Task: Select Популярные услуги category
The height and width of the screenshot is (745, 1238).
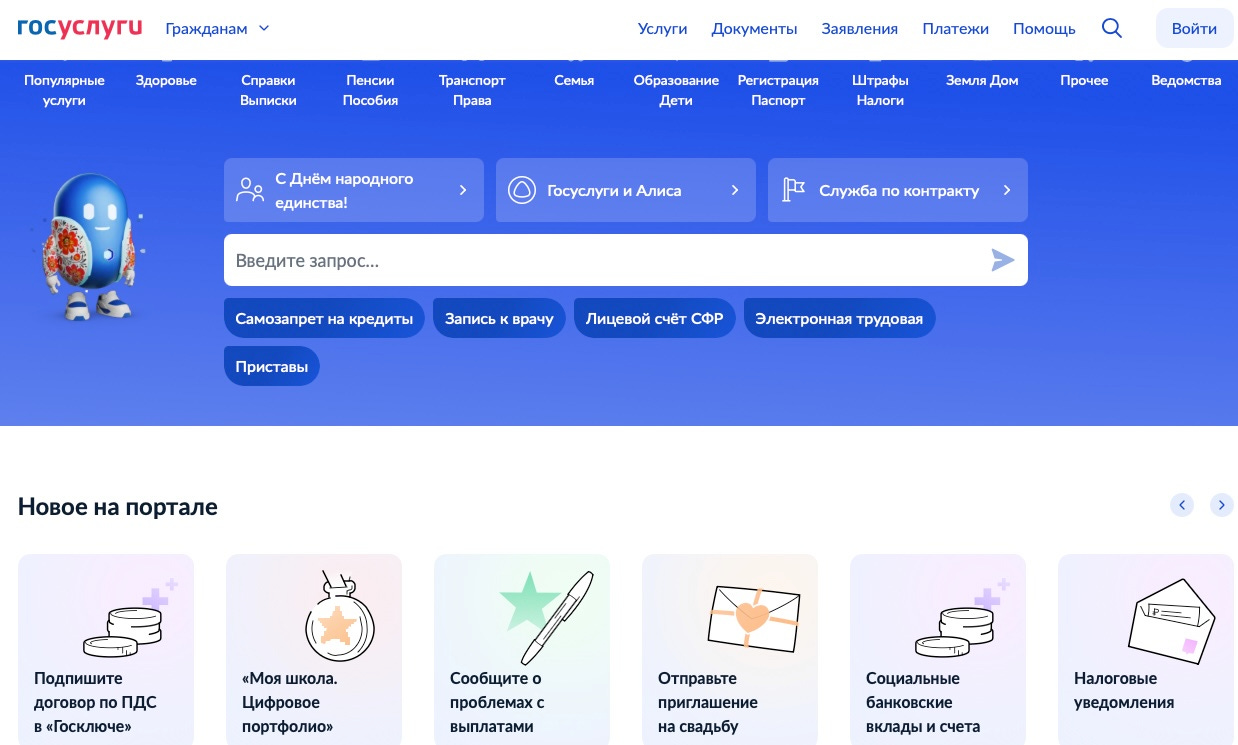Action: (x=64, y=90)
